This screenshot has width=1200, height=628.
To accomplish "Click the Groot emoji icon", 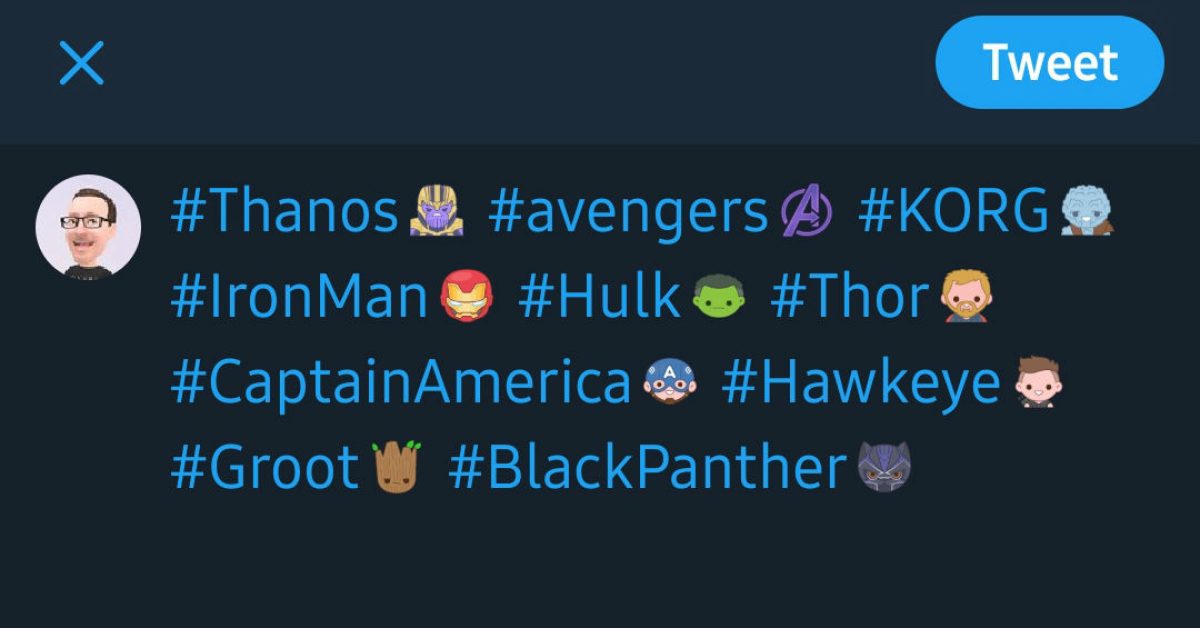I will [x=397, y=468].
